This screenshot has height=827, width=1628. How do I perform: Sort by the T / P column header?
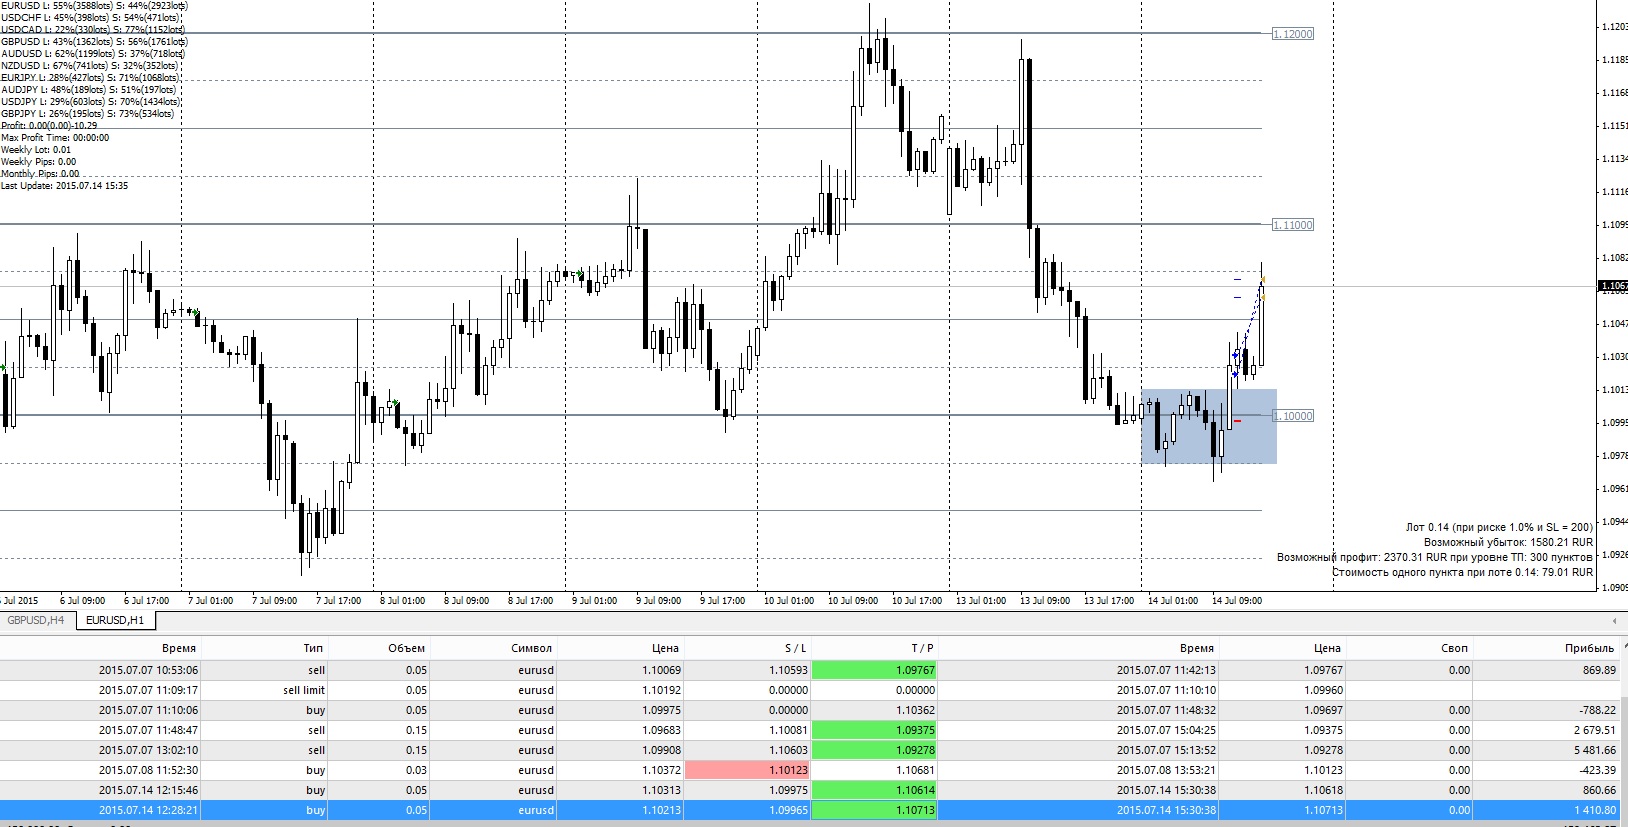922,648
